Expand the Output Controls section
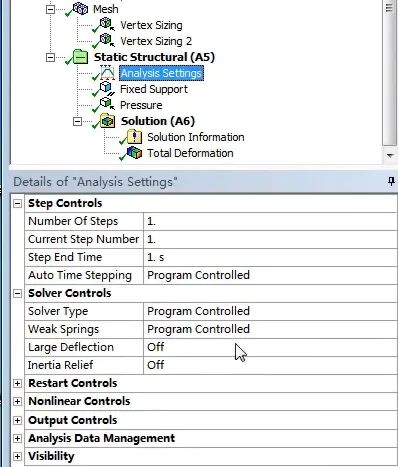 17,420
